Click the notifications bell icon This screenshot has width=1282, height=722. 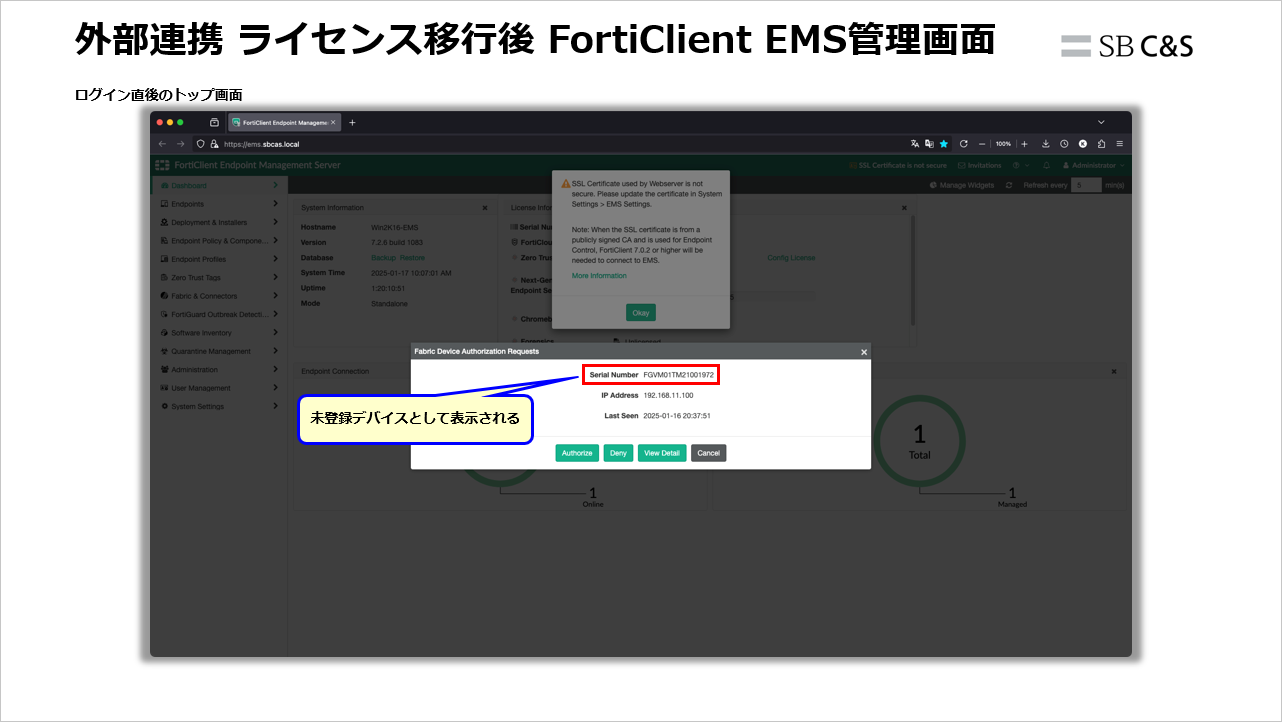point(1046,165)
